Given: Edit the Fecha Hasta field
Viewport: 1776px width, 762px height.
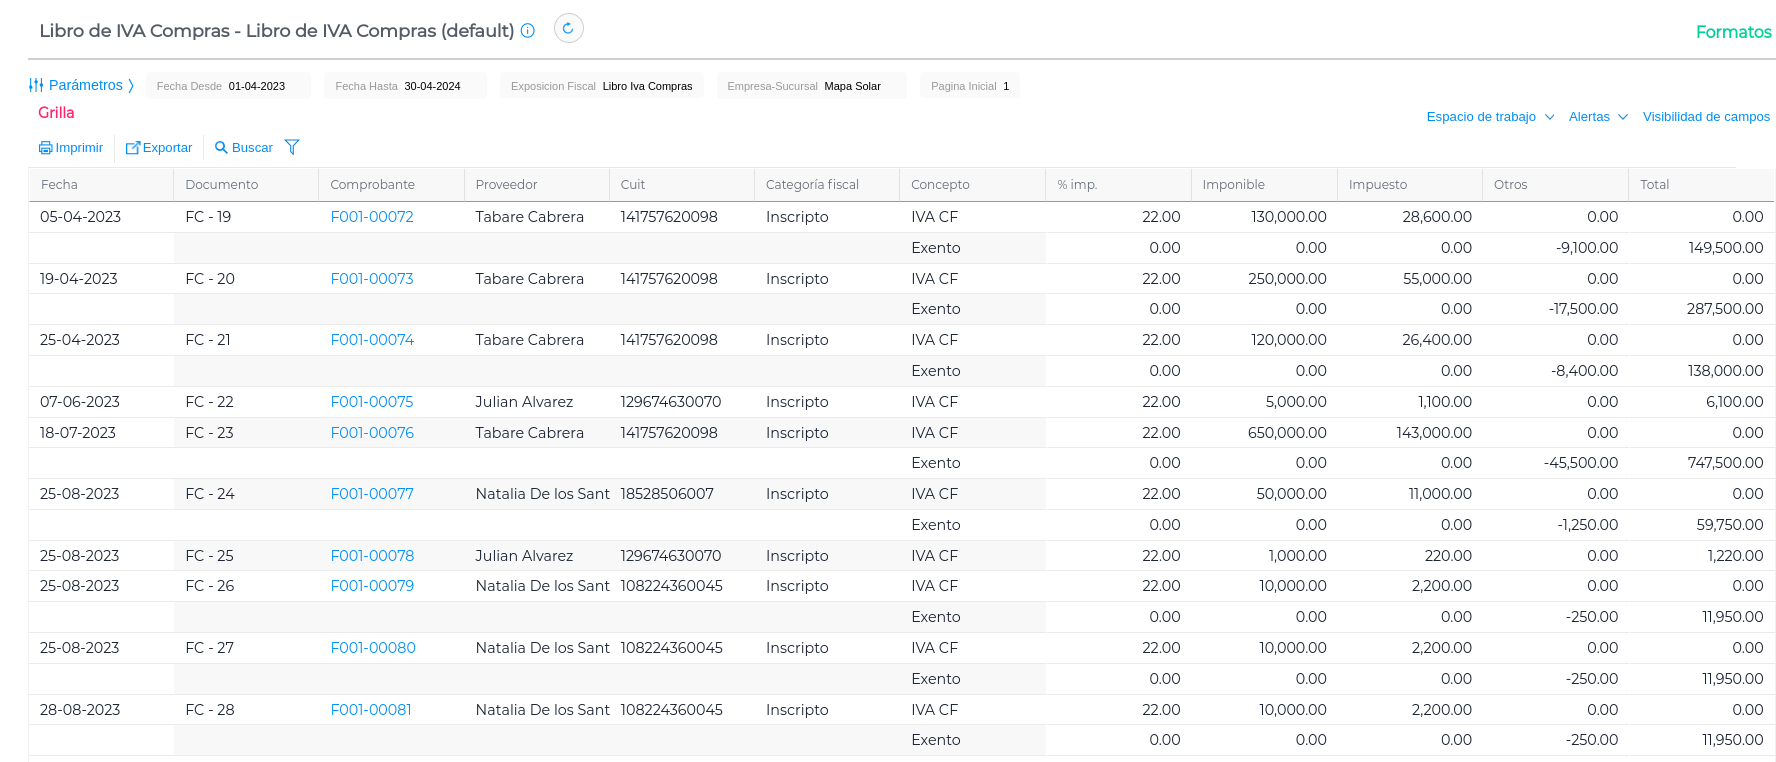Looking at the screenshot, I should click(x=432, y=86).
